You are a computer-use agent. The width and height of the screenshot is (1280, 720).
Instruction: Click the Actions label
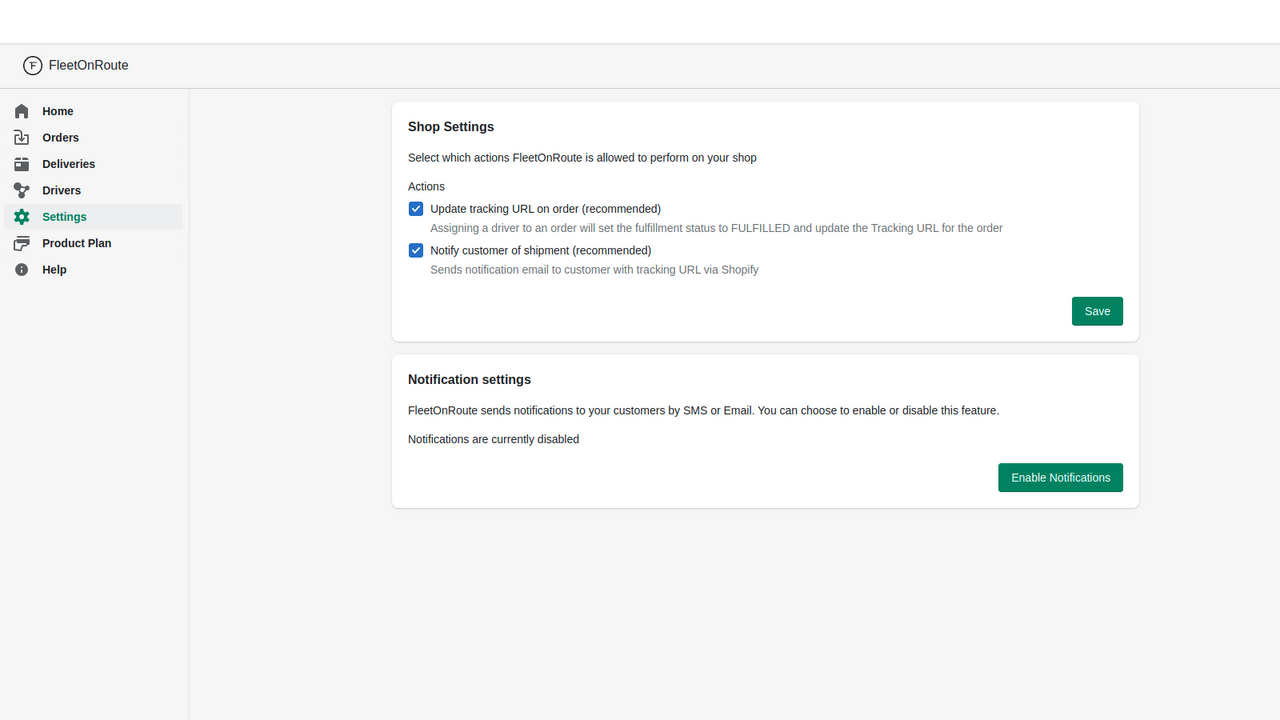tap(426, 187)
